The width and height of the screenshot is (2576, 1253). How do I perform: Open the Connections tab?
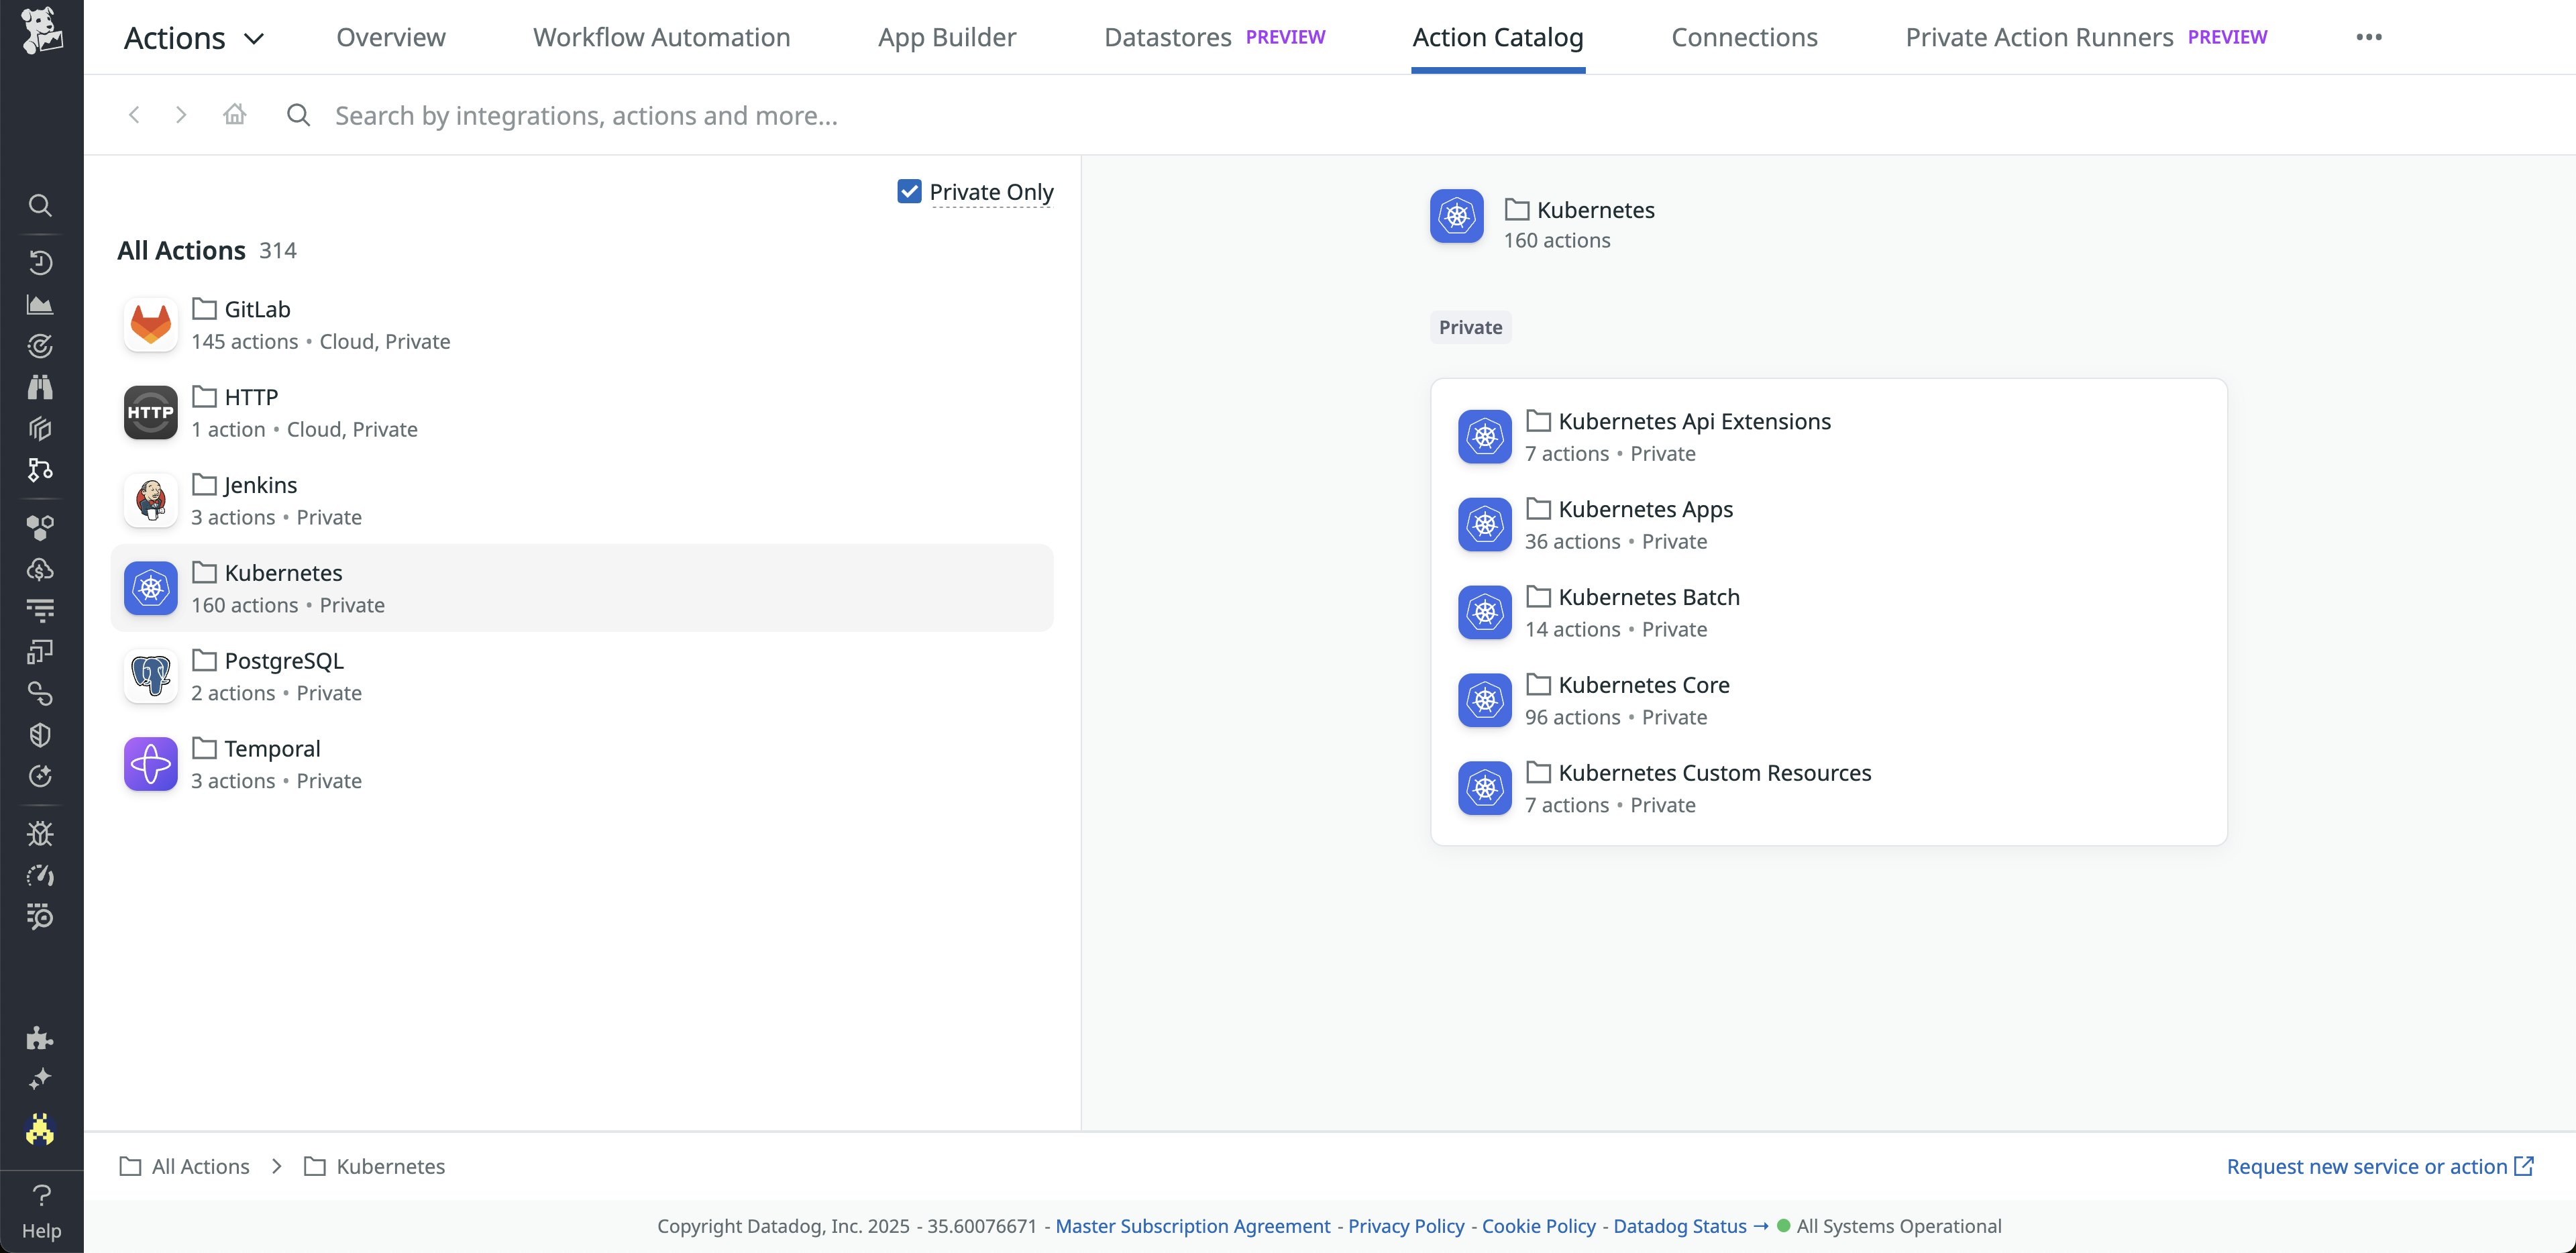coord(1744,37)
